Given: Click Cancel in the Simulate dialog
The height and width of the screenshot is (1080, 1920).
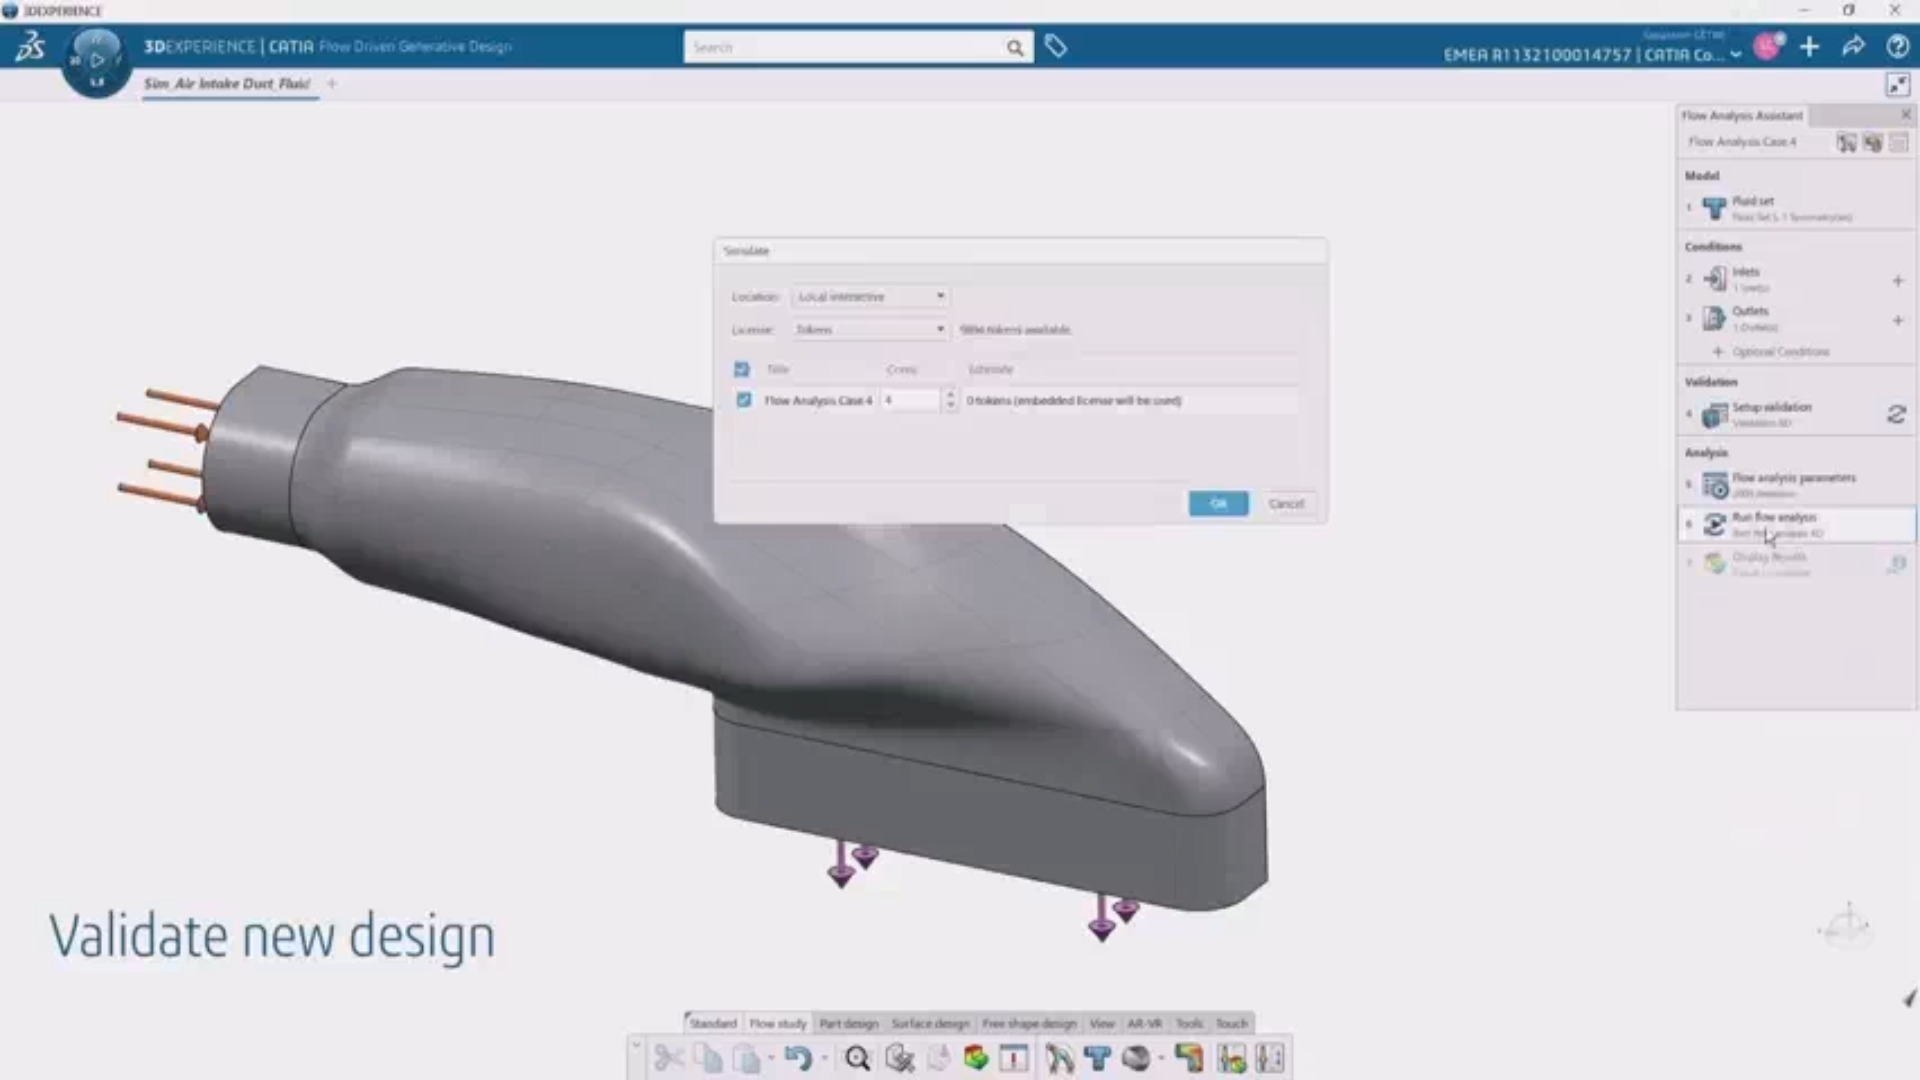Looking at the screenshot, I should coord(1286,503).
